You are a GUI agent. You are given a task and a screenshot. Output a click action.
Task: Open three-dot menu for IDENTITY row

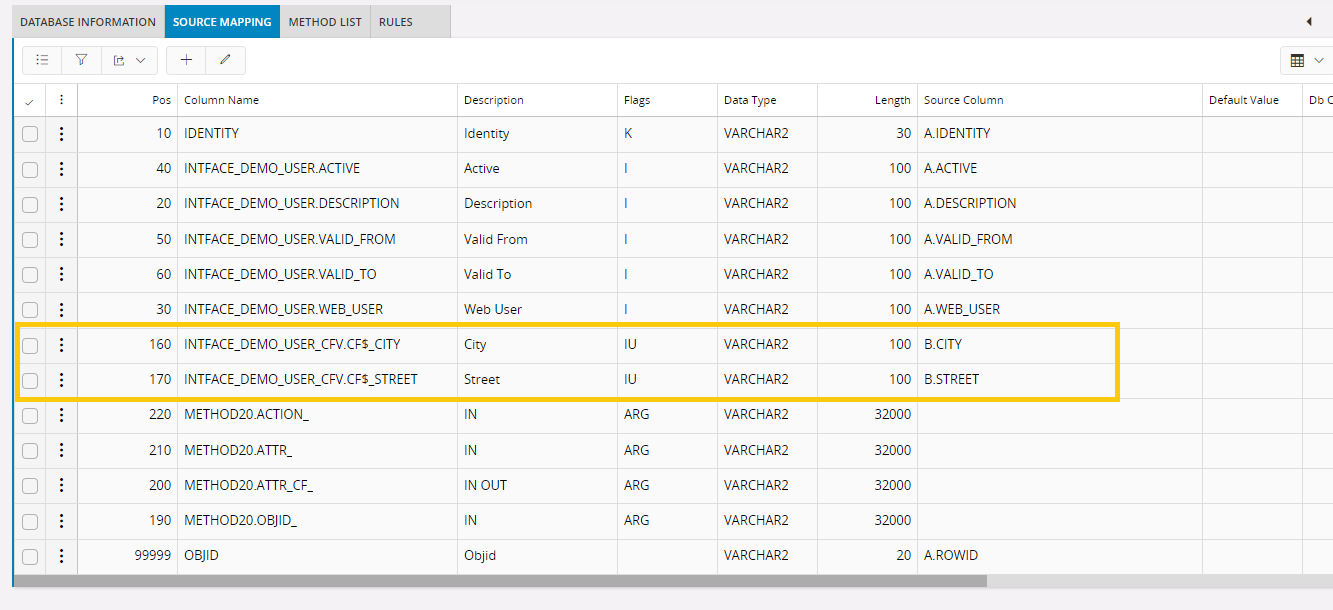click(61, 133)
